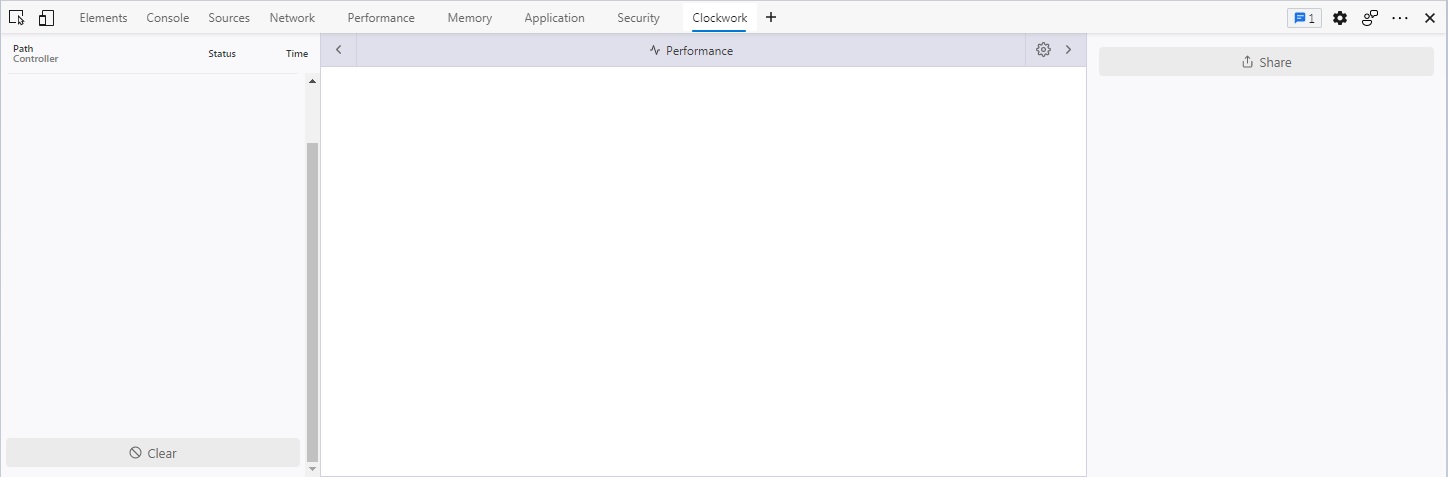The height and width of the screenshot is (477, 1448).
Task: Click the Controller column subheader
Action: [x=36, y=59]
